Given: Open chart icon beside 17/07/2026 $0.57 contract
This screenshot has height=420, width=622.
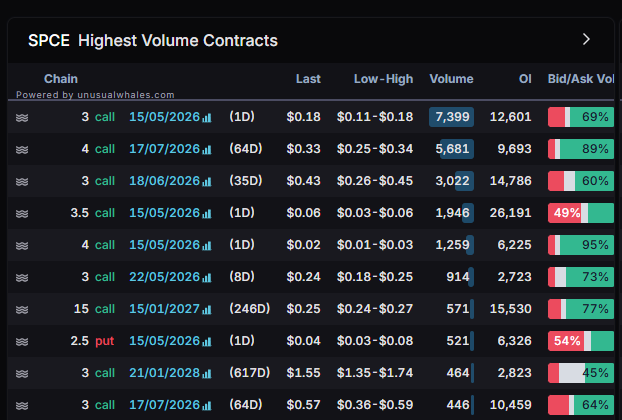Looking at the screenshot, I should click(x=207, y=406).
